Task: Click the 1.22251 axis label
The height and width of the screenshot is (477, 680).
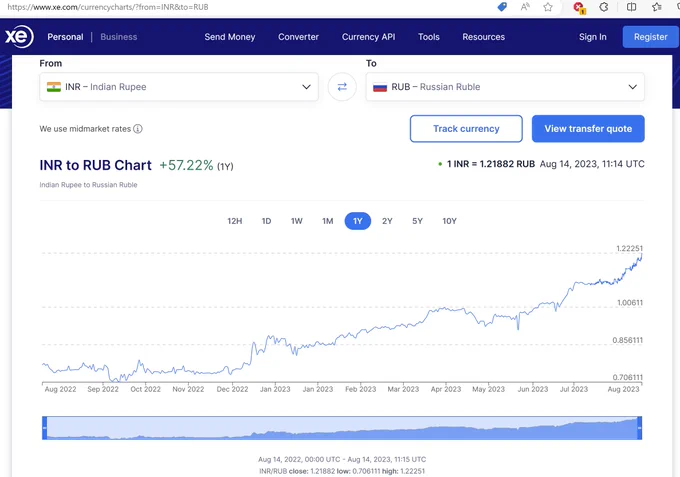Action: (x=630, y=248)
